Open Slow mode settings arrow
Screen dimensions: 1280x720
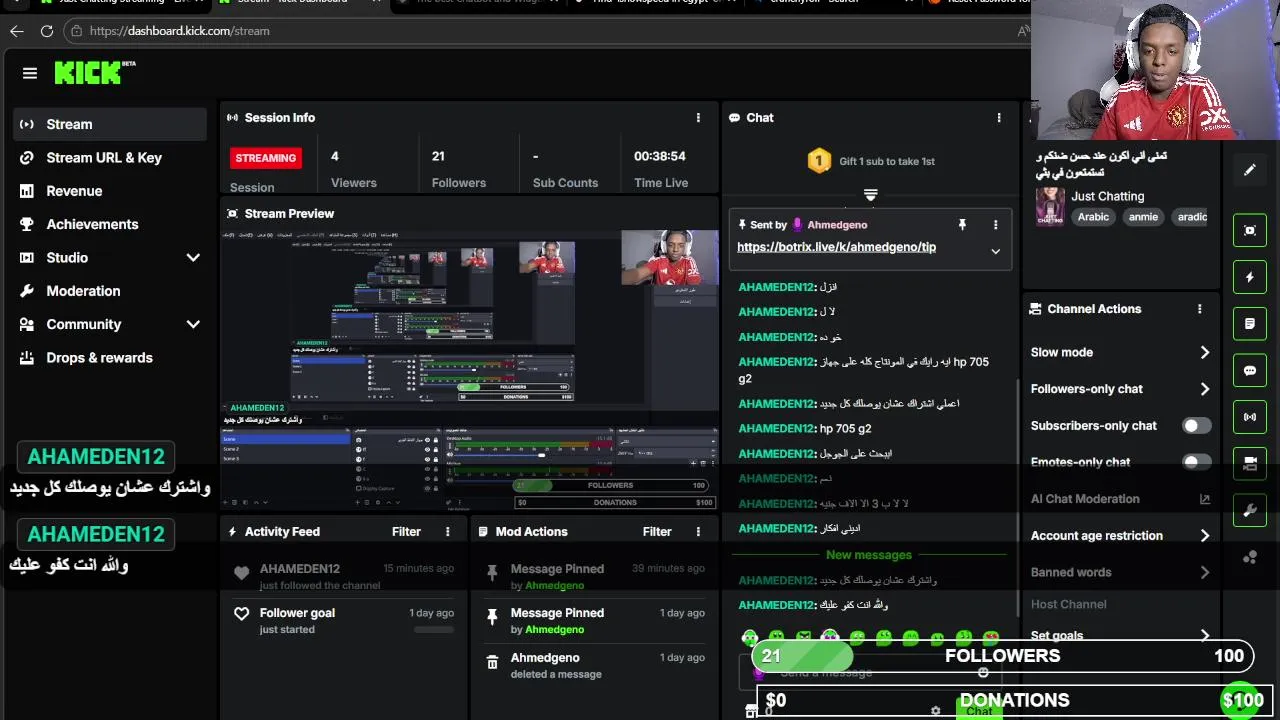coord(1204,352)
